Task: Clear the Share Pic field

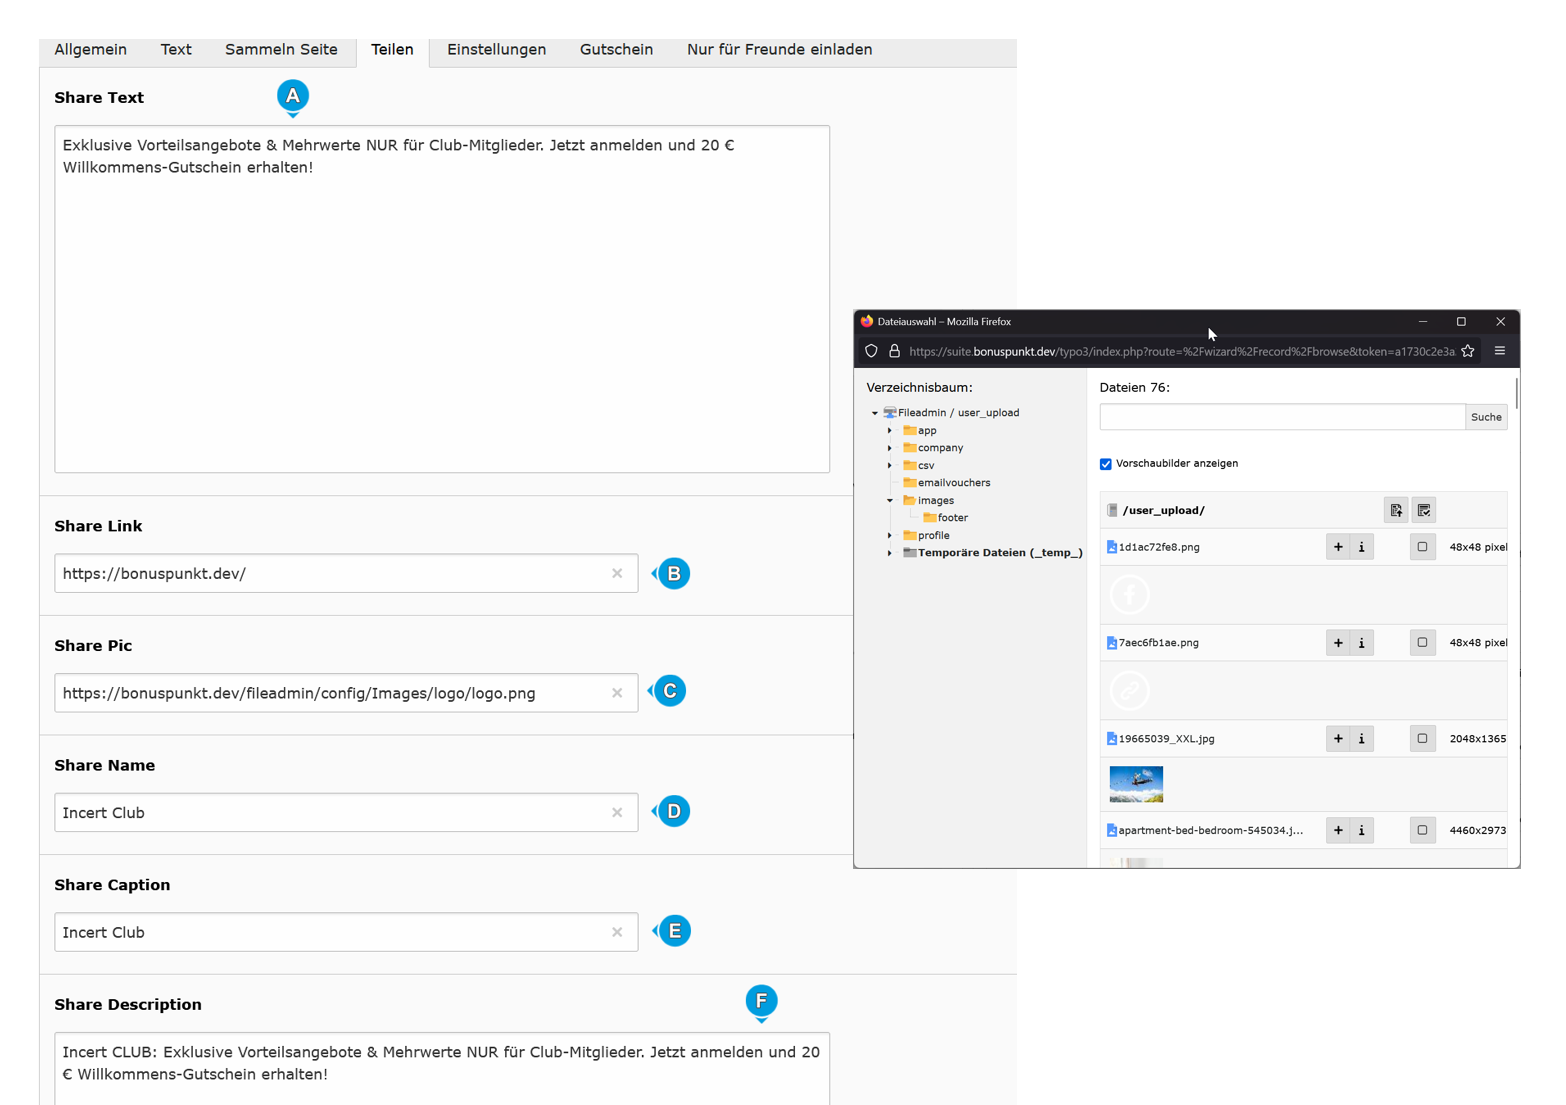Action: pos(617,693)
